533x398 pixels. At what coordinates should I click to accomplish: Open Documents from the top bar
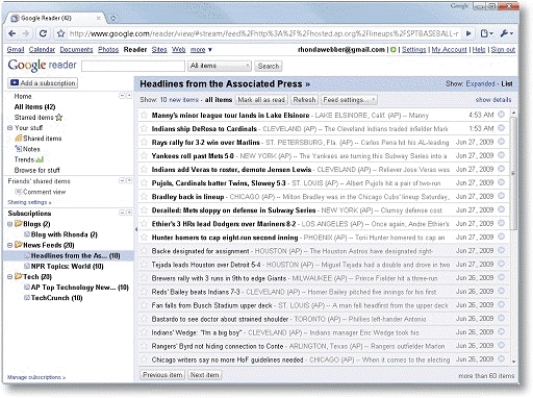click(76, 50)
